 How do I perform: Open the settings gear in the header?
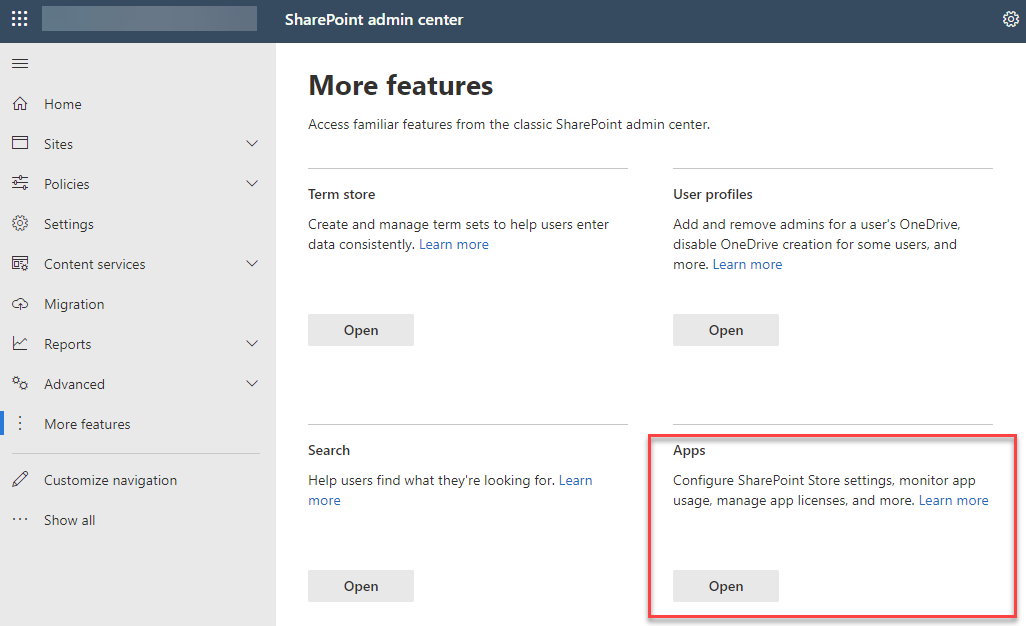point(1010,20)
